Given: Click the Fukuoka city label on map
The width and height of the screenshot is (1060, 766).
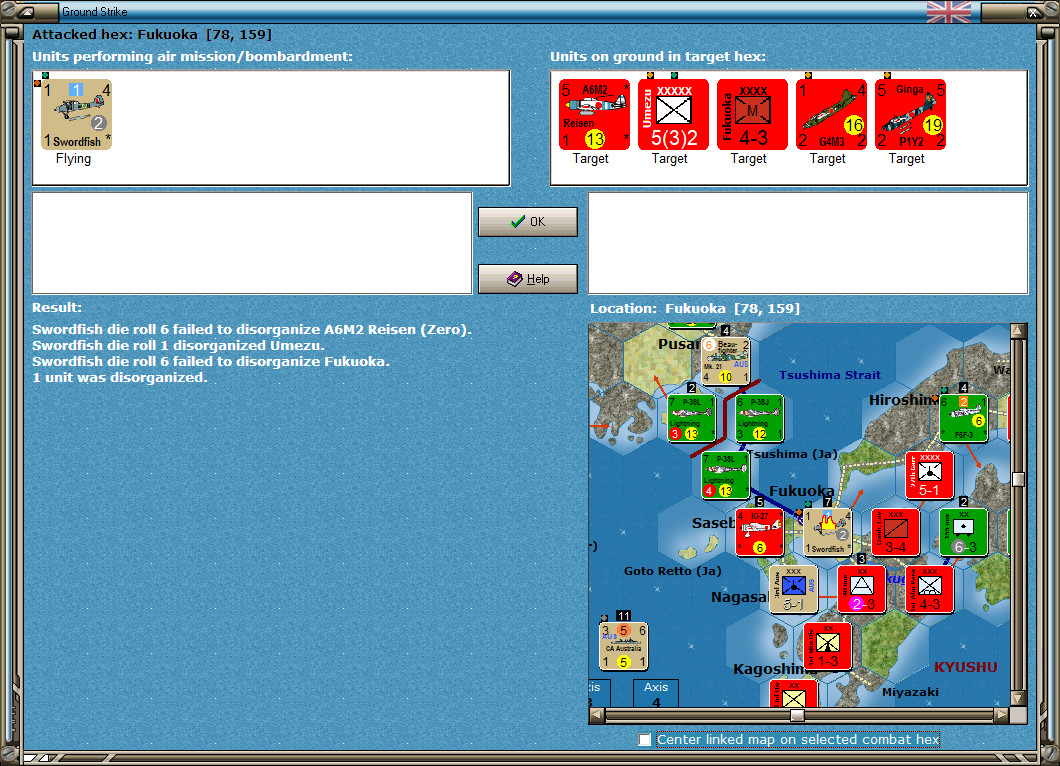Looking at the screenshot, I should [x=802, y=491].
